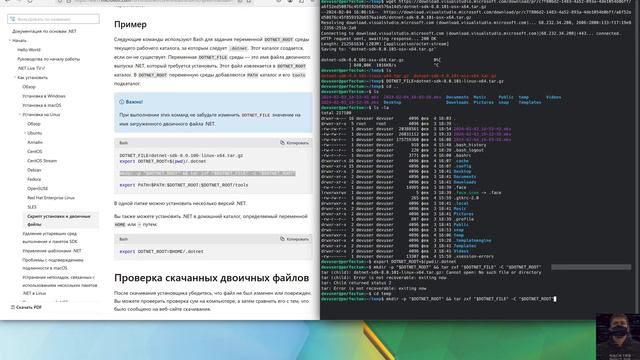Image resolution: width=640 pixels, height=360 pixels.
Task: Select 'Debian' in the sidebar
Action: [34, 170]
